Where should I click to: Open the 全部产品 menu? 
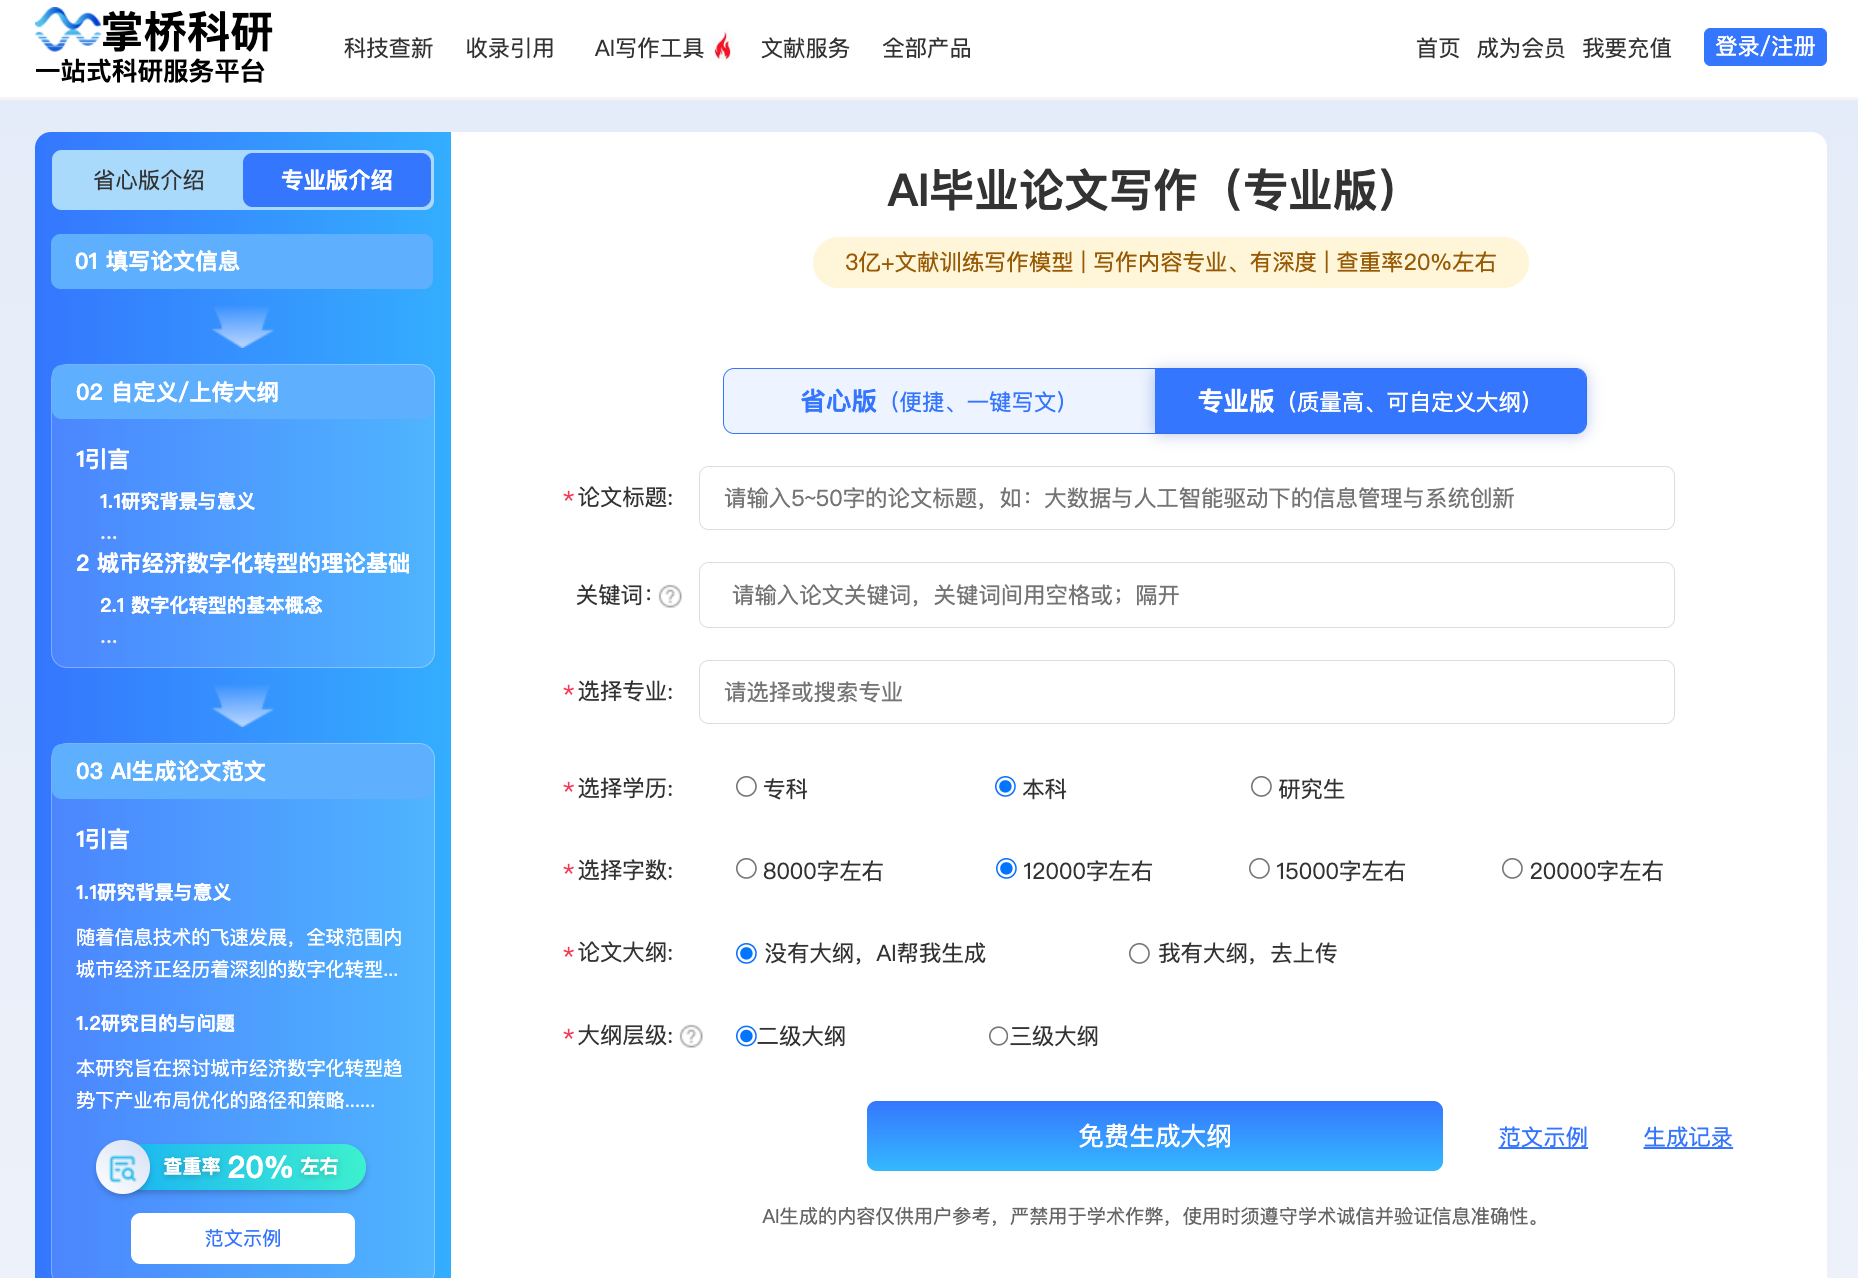[927, 48]
